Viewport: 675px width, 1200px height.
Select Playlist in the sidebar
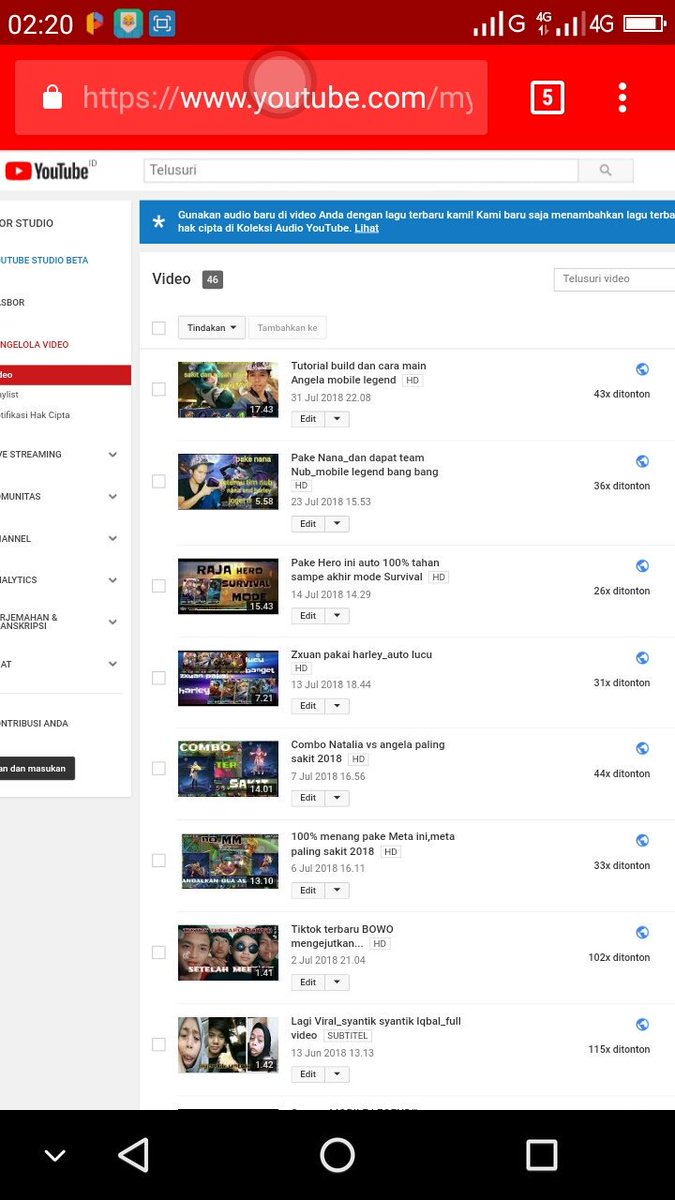[10, 395]
